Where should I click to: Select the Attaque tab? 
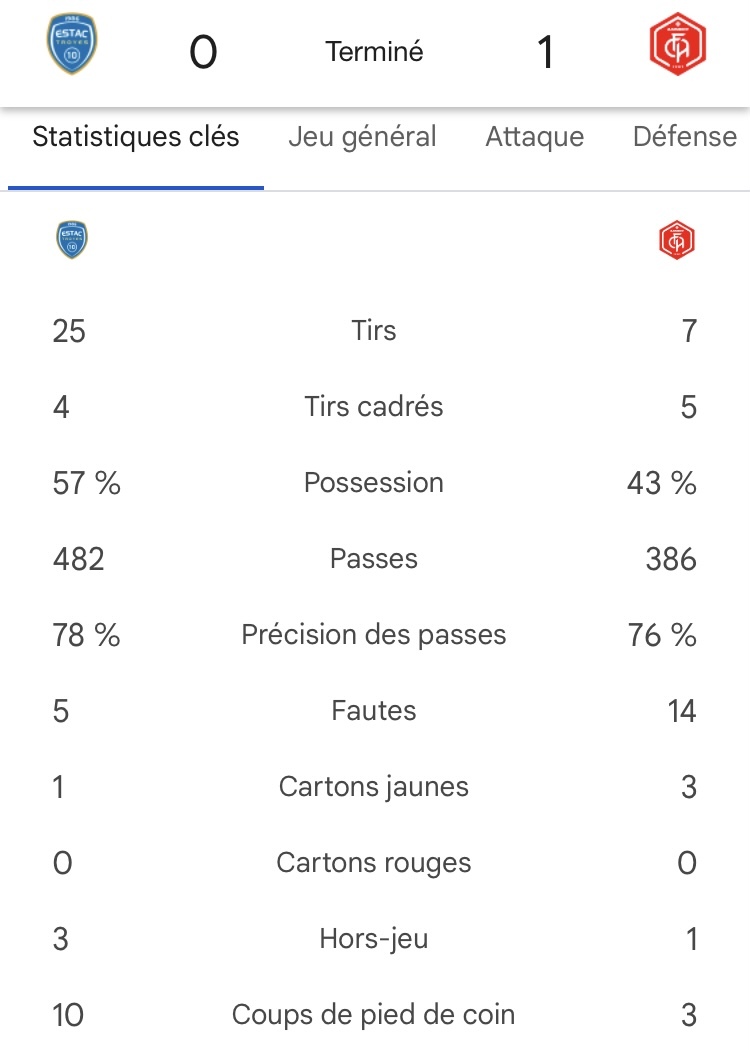click(535, 137)
